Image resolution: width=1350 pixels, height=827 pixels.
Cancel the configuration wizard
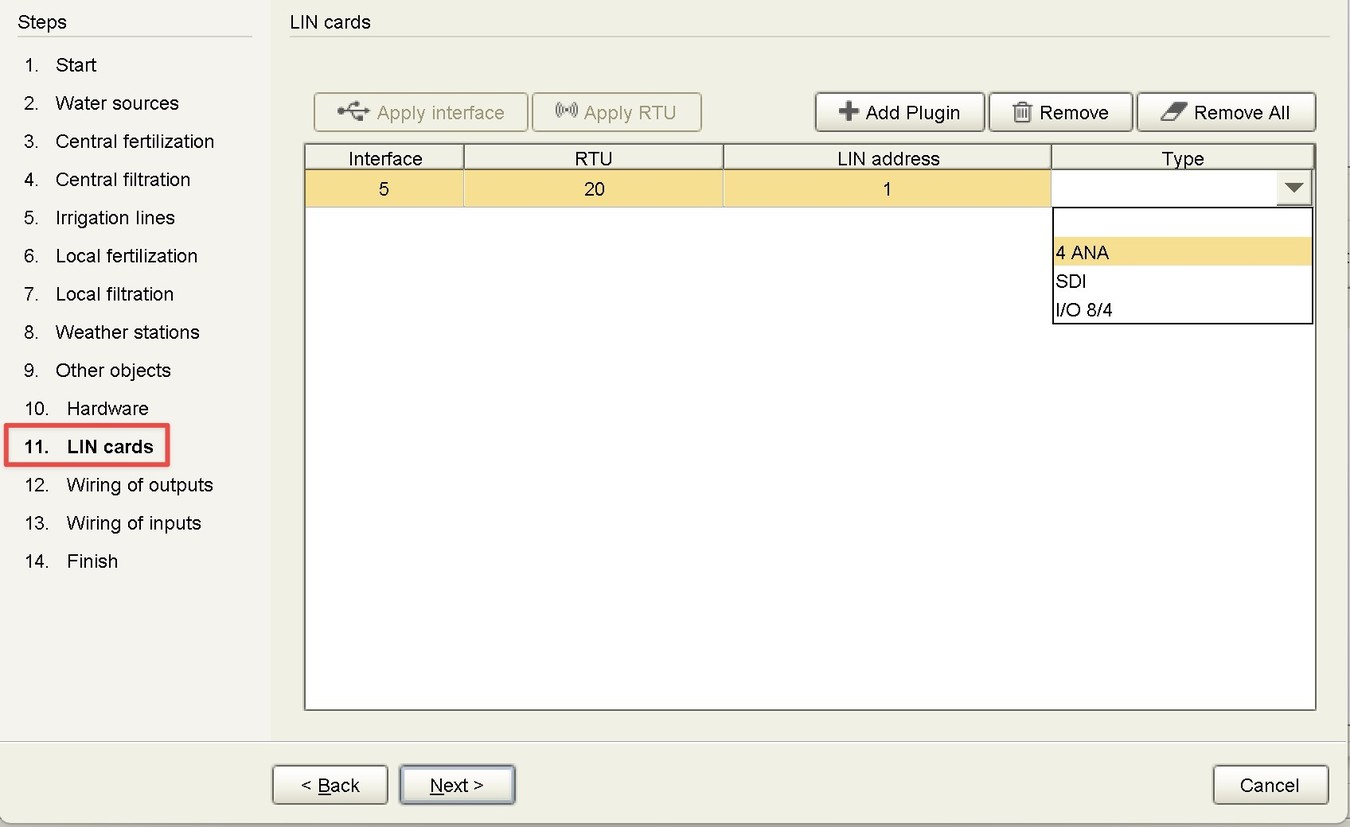1269,785
